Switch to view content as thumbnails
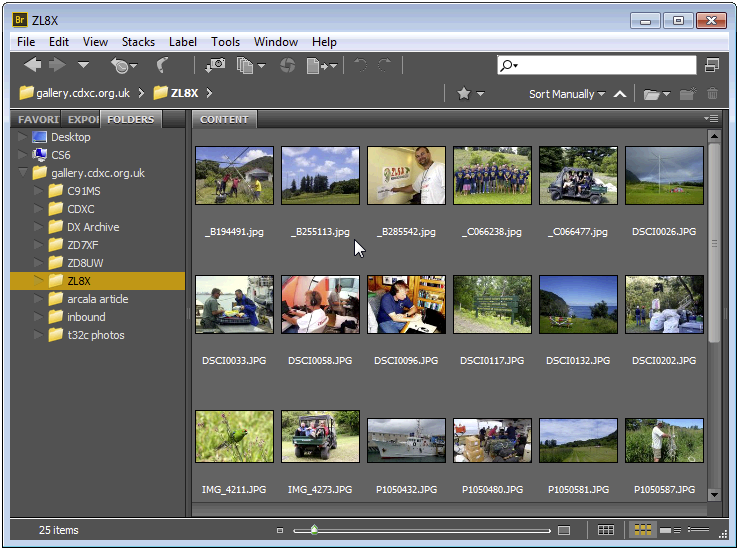This screenshot has height=552, width=740. pyautogui.click(x=642, y=530)
